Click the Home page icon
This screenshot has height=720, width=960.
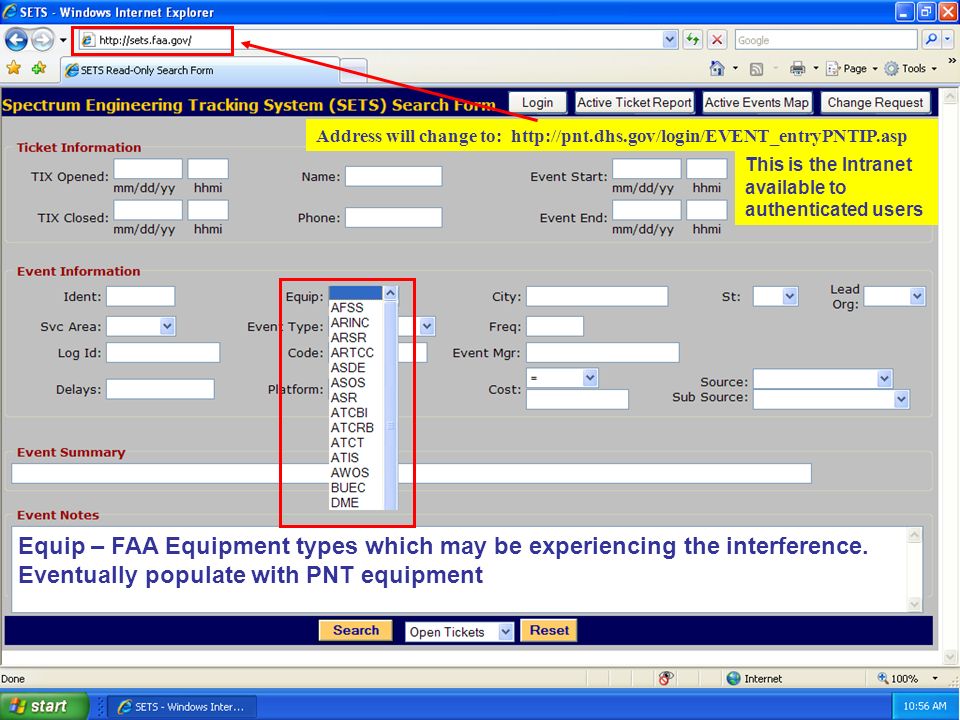(717, 68)
